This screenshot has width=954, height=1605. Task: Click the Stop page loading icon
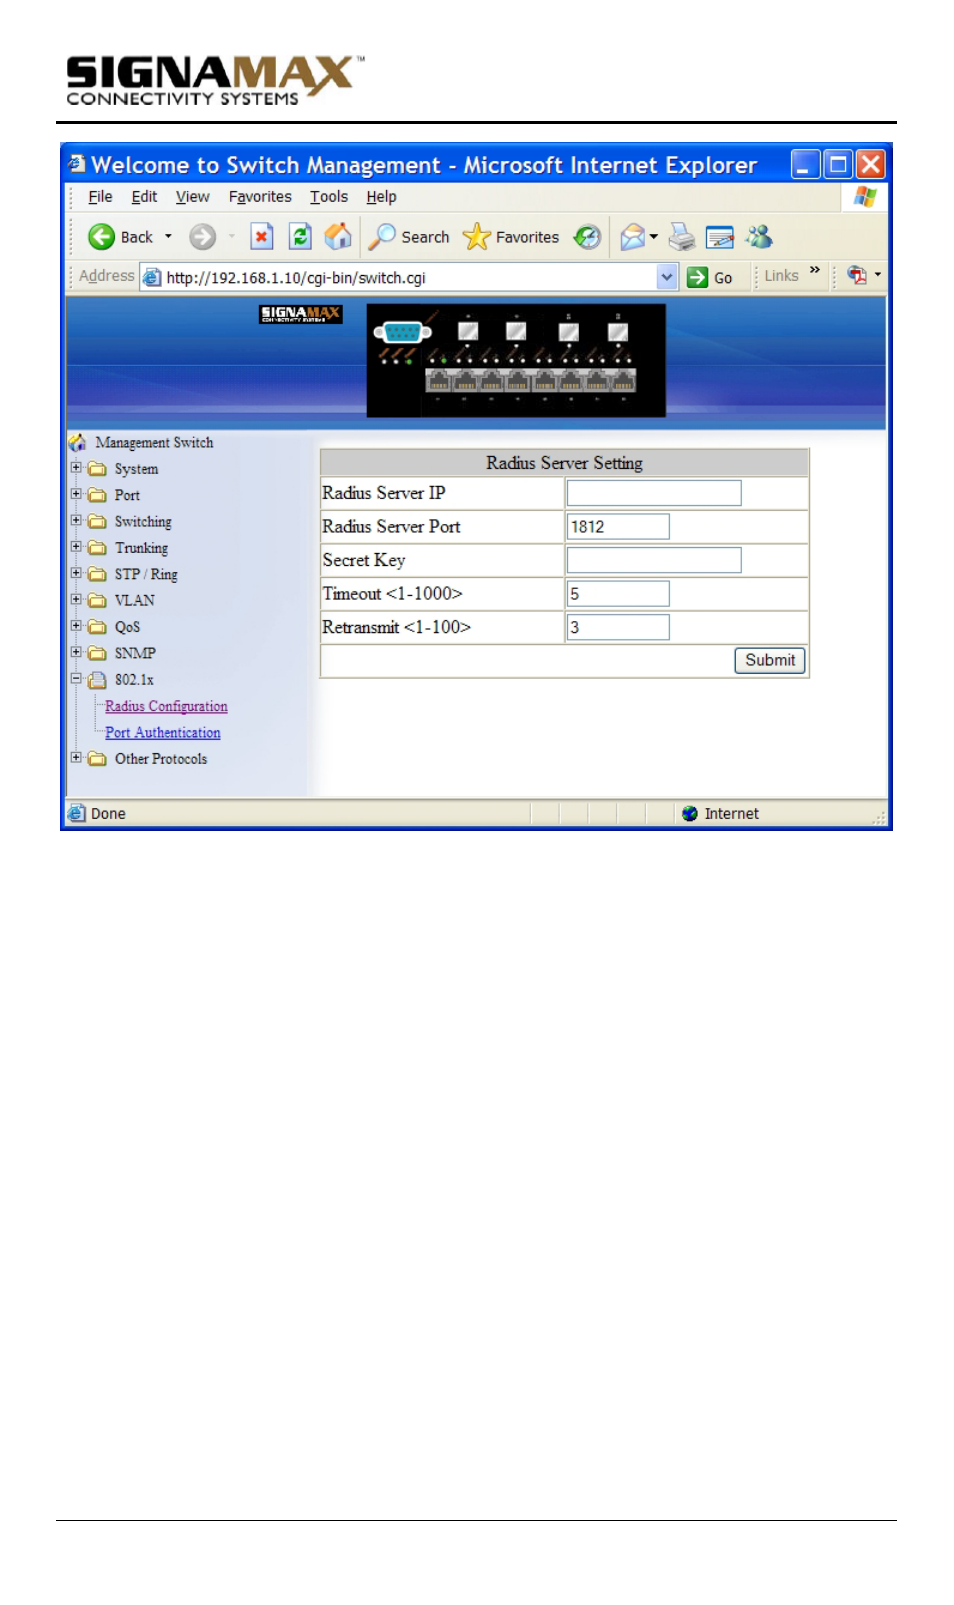point(262,237)
